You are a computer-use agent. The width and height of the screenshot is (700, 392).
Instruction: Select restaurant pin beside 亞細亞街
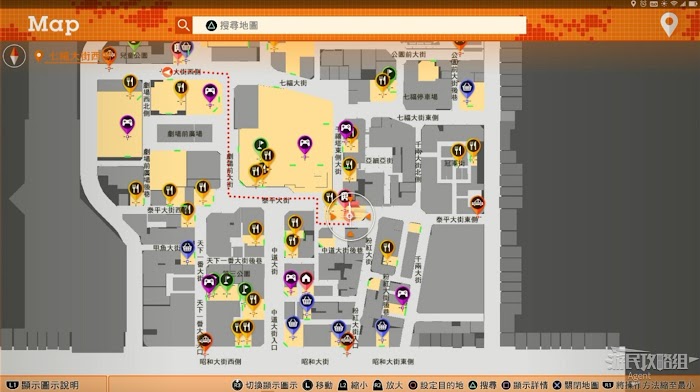pos(350,167)
